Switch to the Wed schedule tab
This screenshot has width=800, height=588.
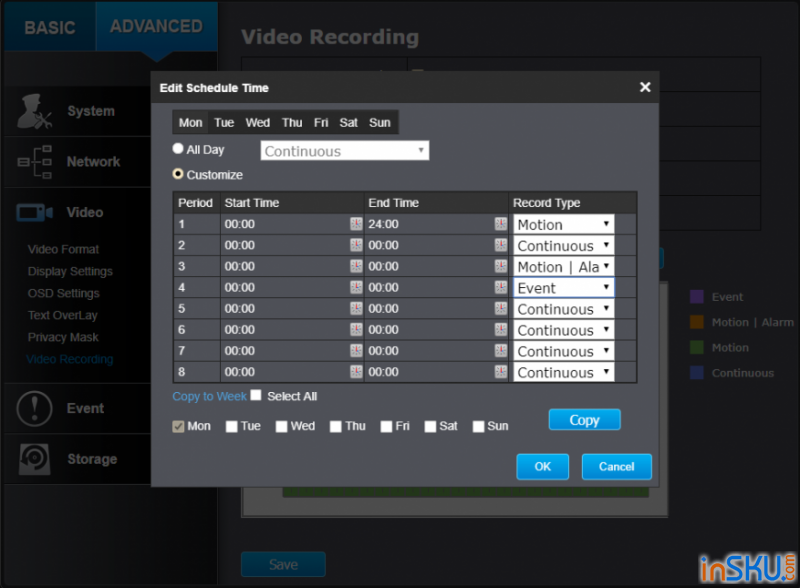click(x=258, y=122)
